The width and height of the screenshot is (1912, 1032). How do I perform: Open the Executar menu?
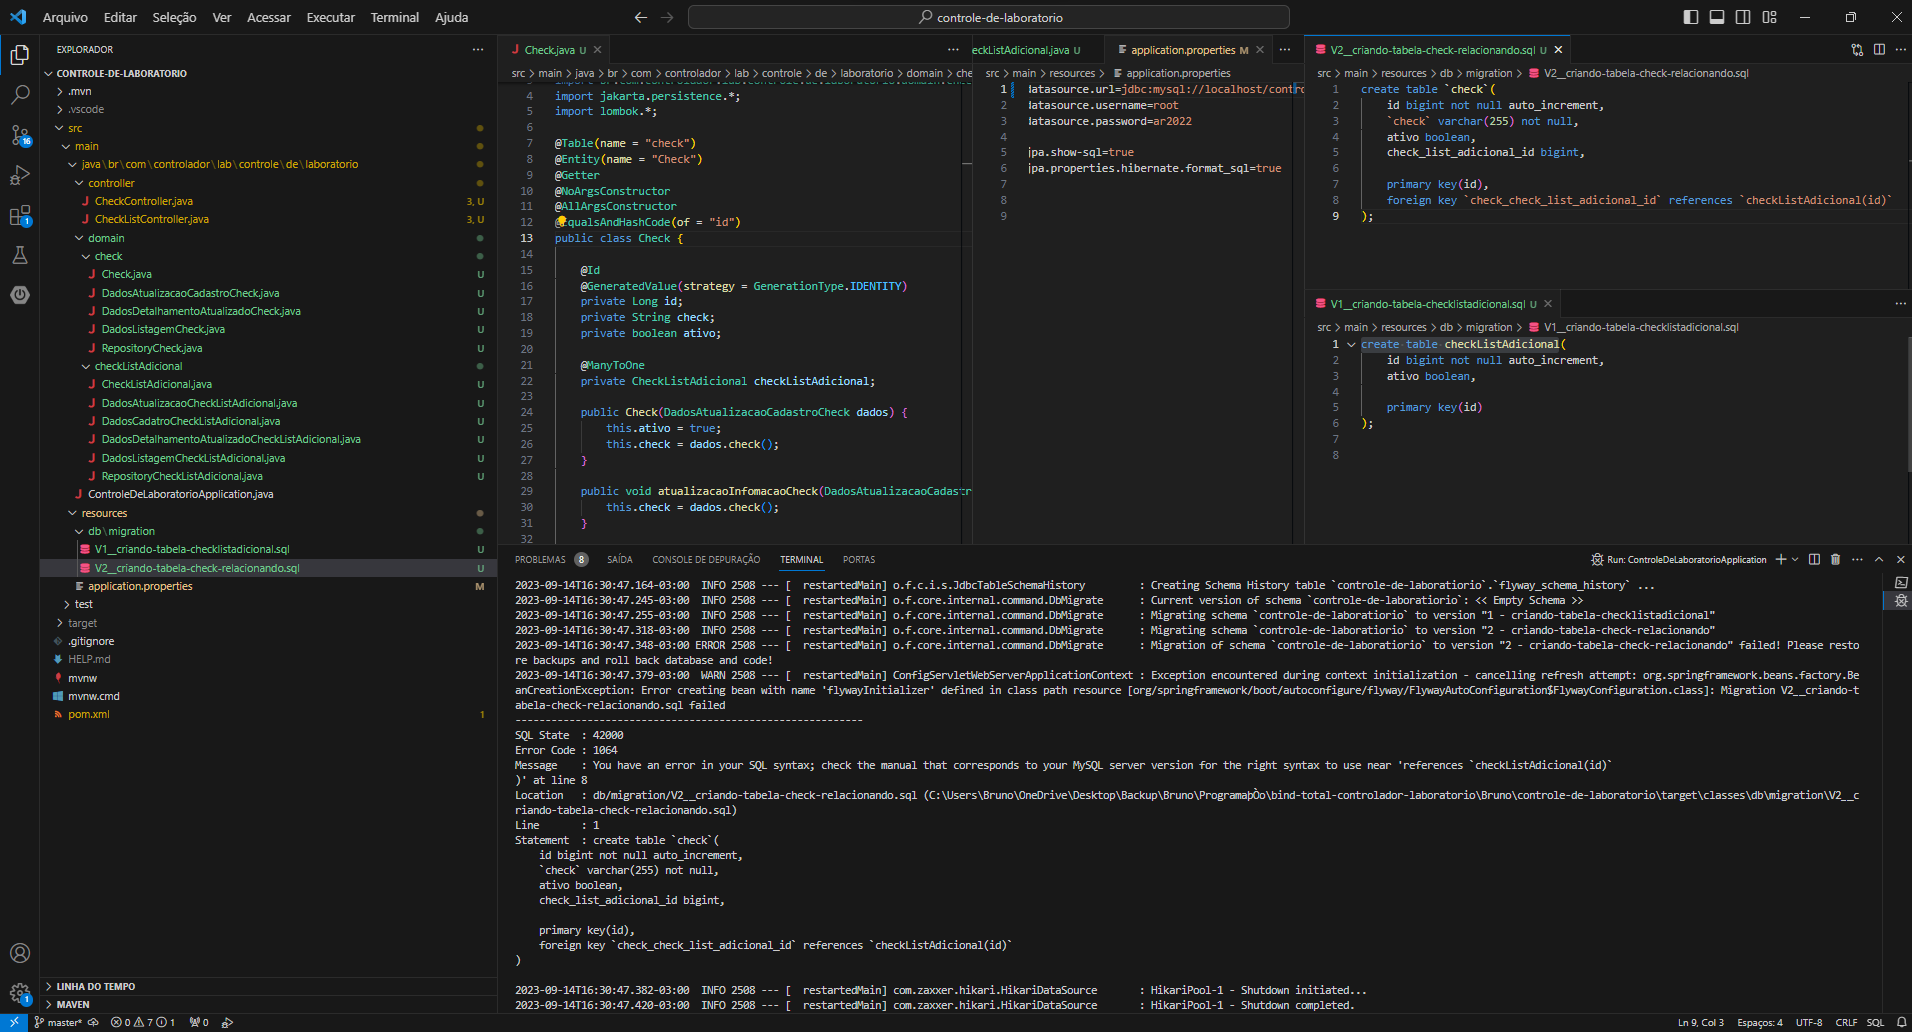pyautogui.click(x=330, y=17)
